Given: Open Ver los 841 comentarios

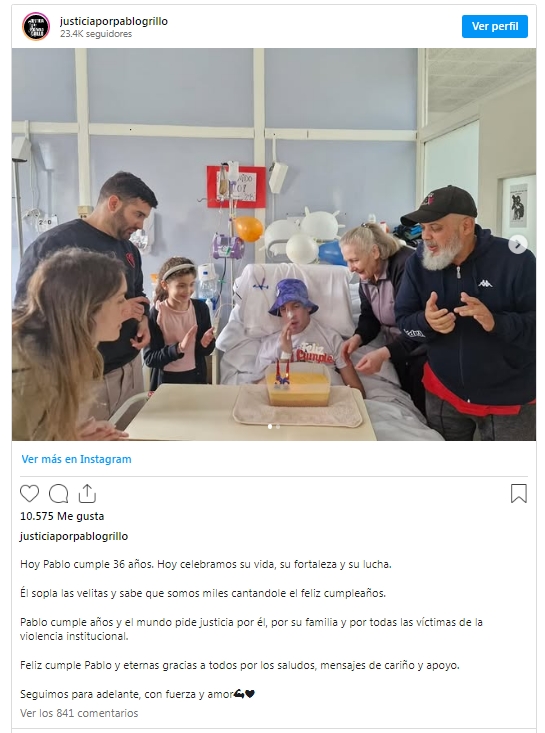Looking at the screenshot, I should pos(79,713).
